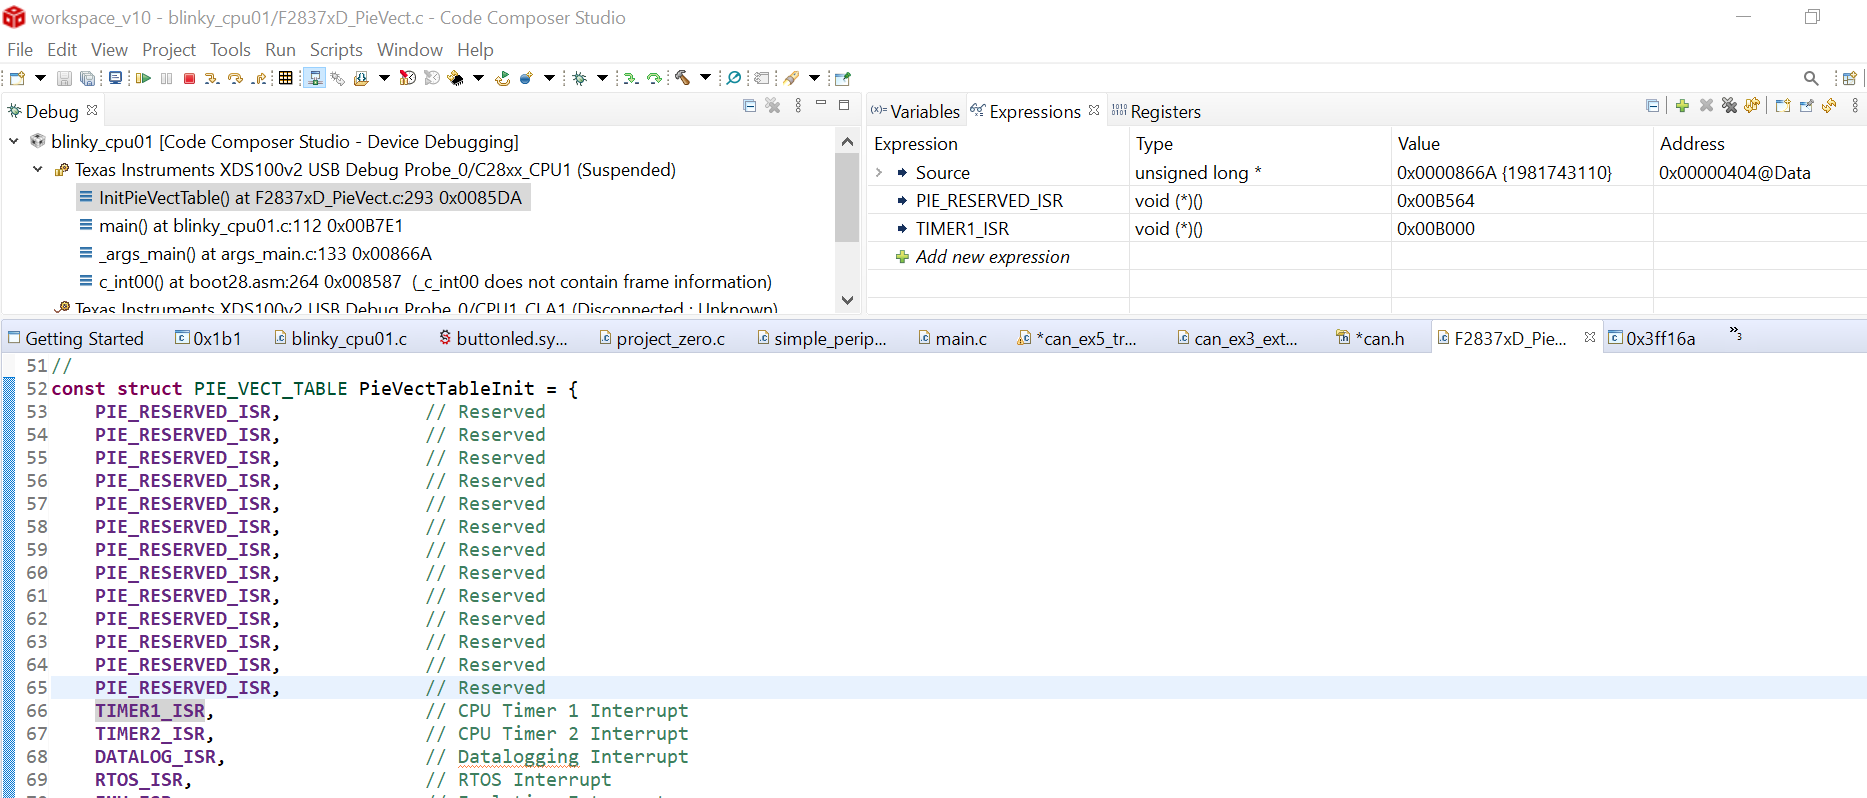The height and width of the screenshot is (798, 1867).
Task: Click the hammer Build icon
Action: coord(683,78)
